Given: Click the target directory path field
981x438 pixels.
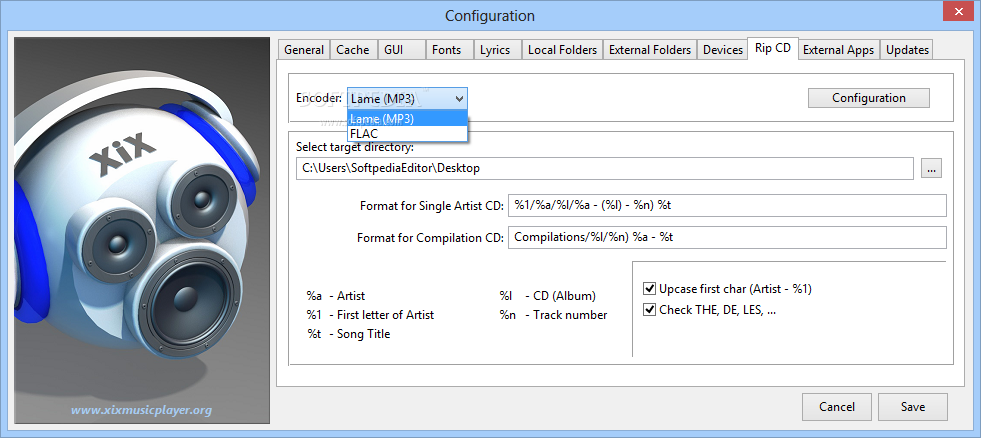Looking at the screenshot, I should [x=605, y=169].
